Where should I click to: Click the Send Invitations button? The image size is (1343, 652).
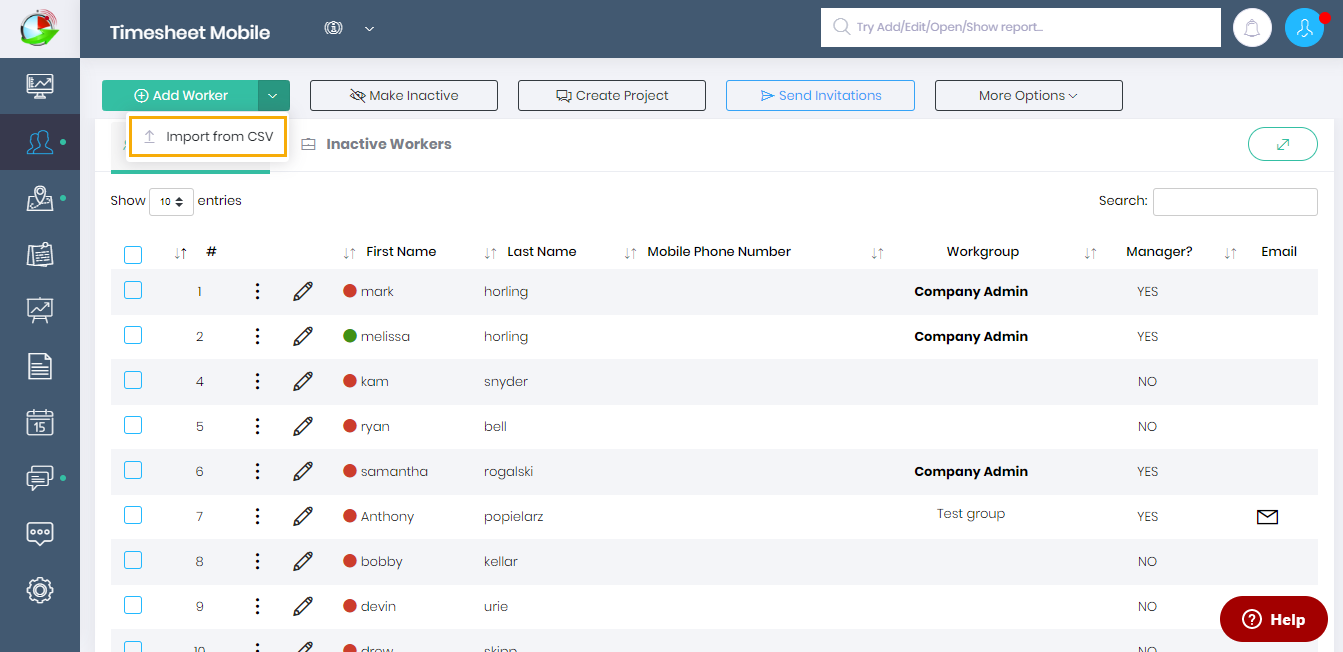(x=820, y=96)
